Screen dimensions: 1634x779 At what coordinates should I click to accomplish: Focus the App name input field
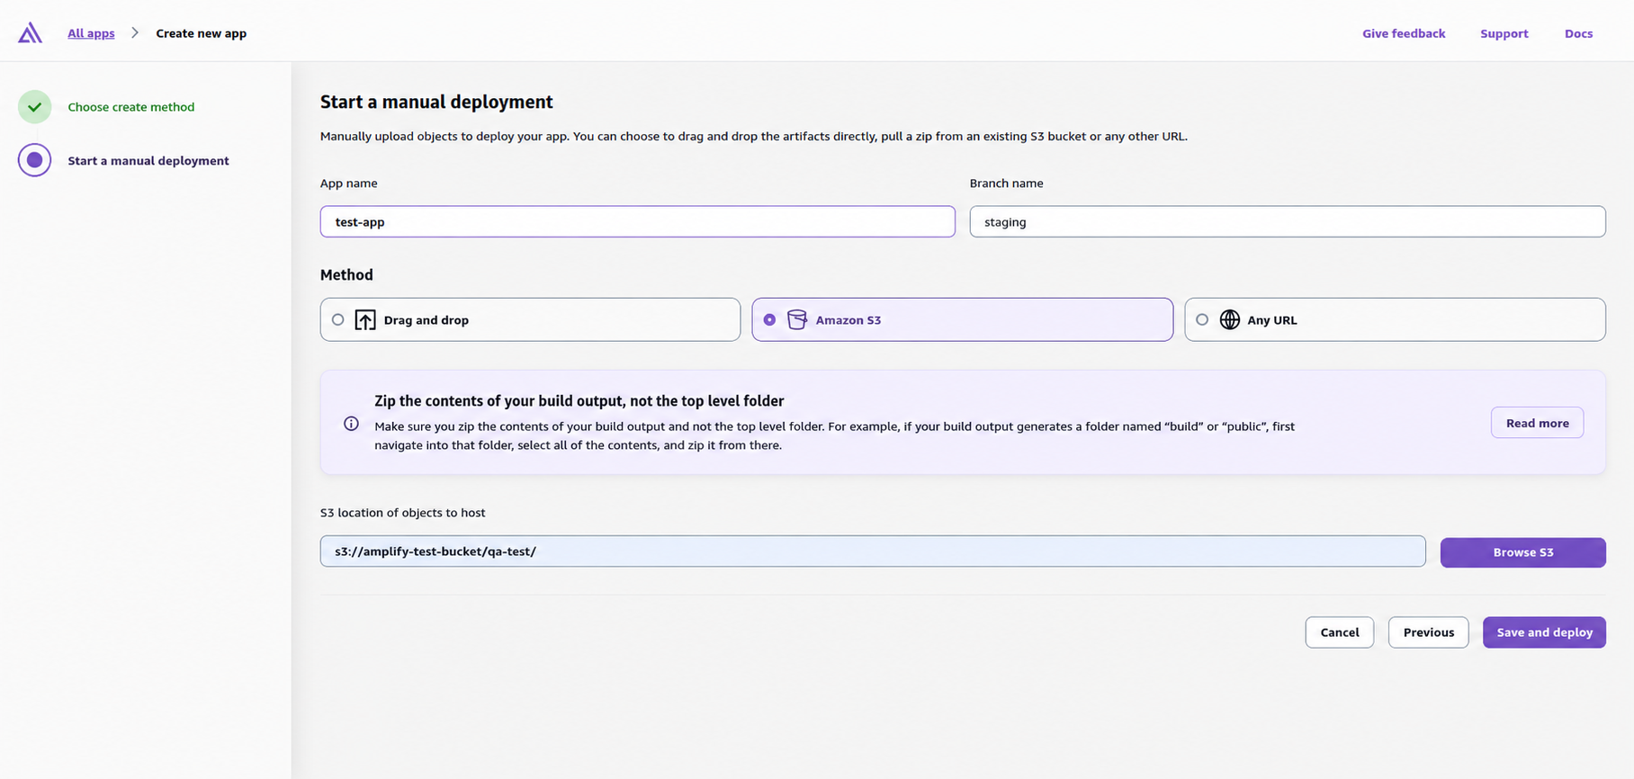[x=638, y=222]
